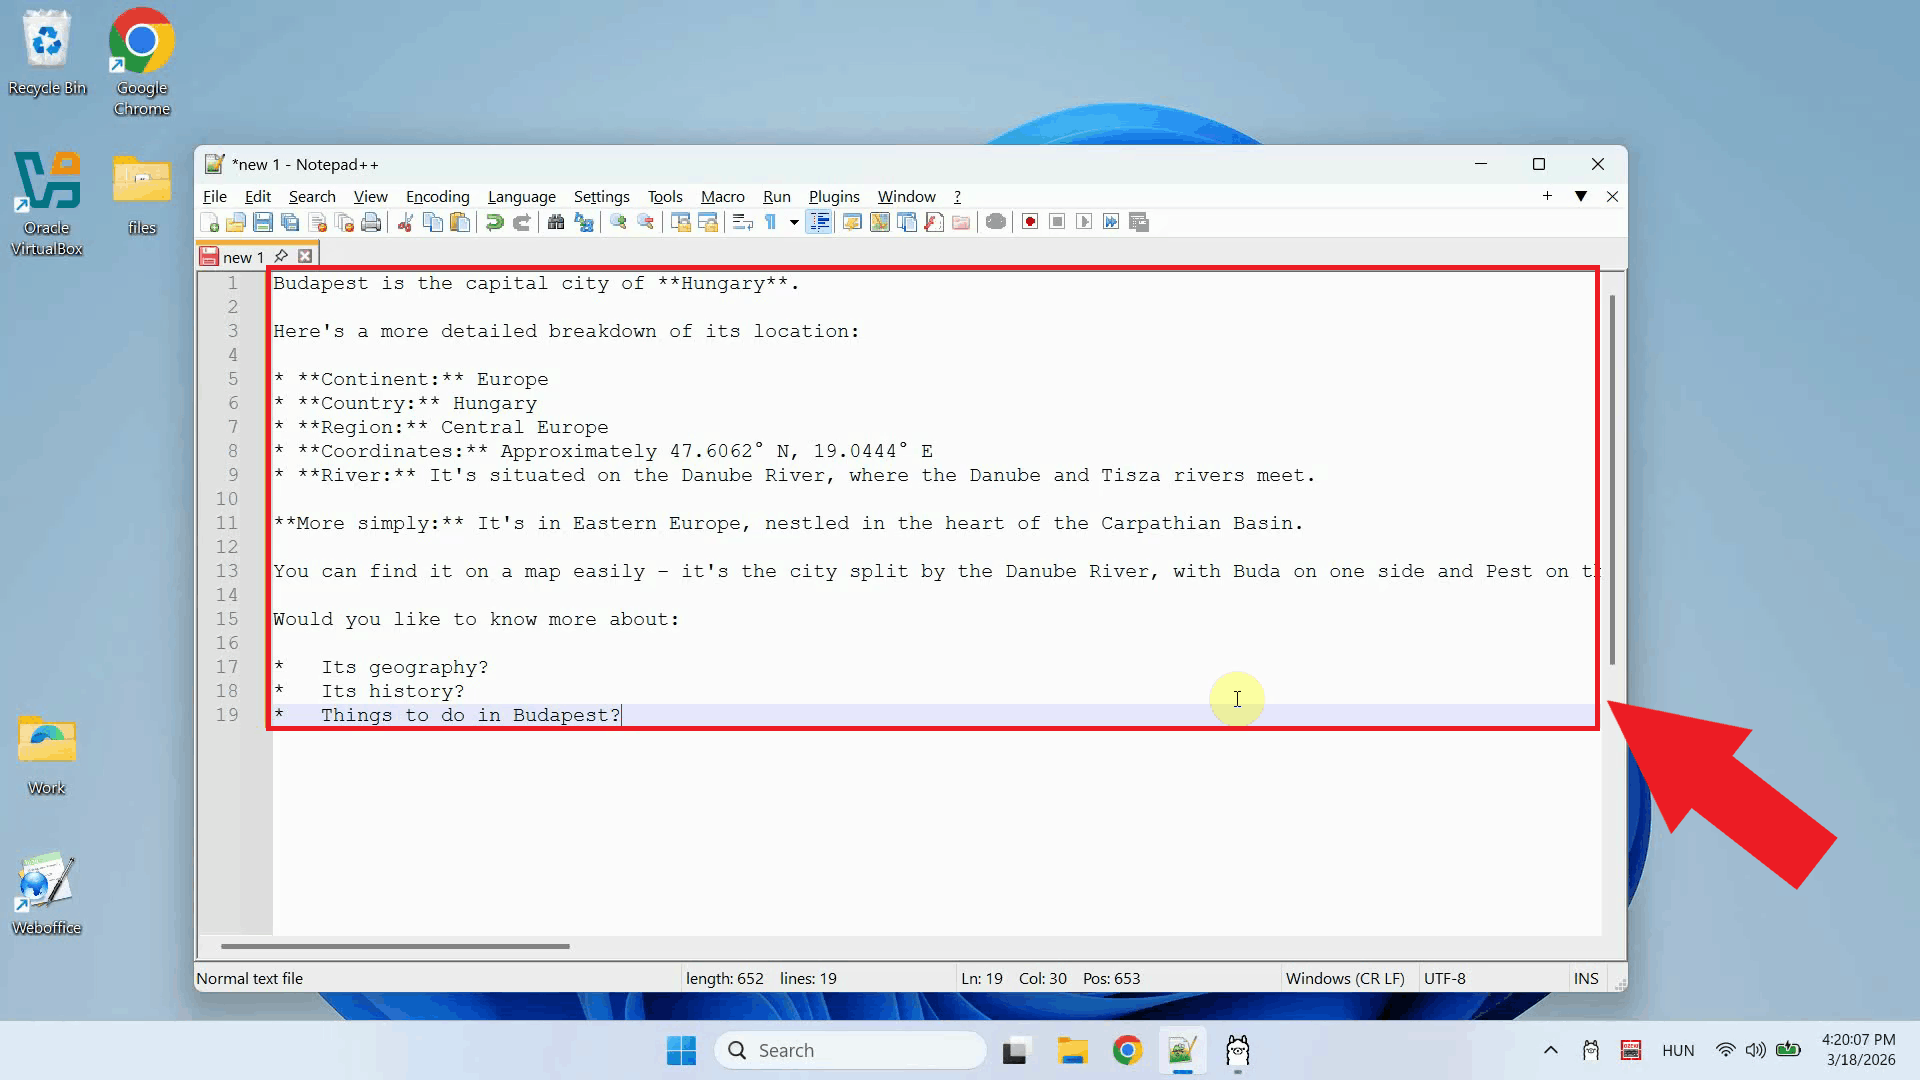Open the tab list dropdown triangle
The width and height of the screenshot is (1920, 1080).
(1581, 196)
